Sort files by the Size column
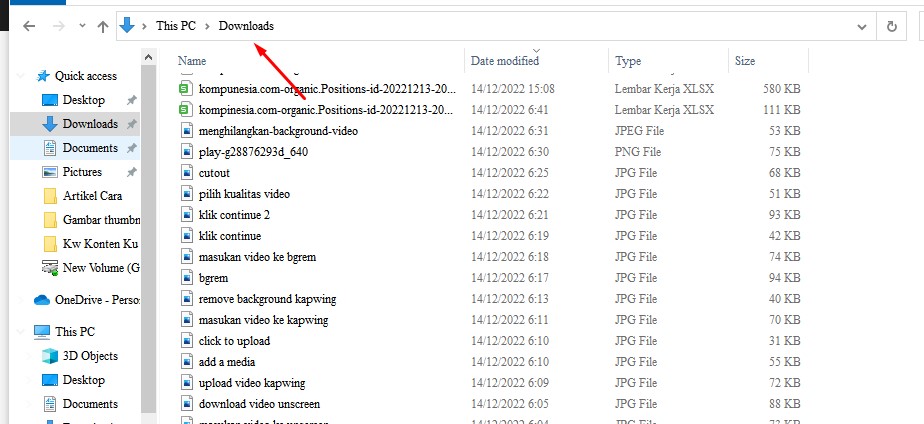 pyautogui.click(x=745, y=61)
